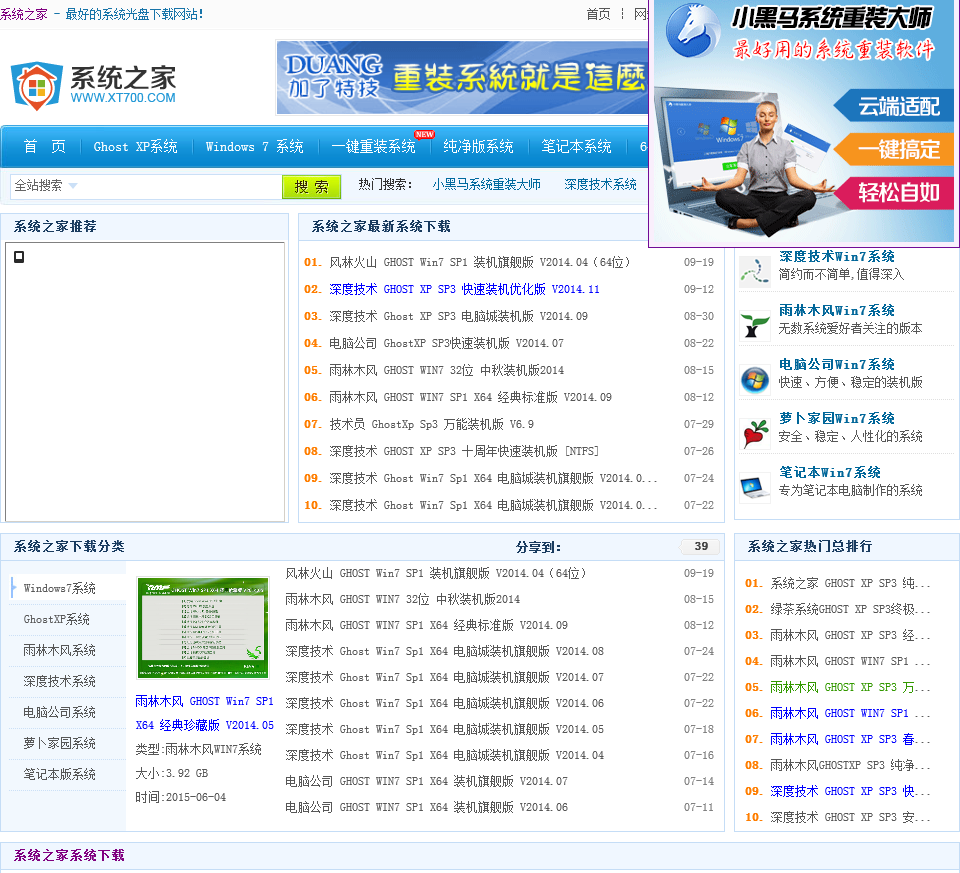Open 深度技术 Ghost Win7 X64 电脑城装机旗舰版 V2014.05

pyautogui.click(x=444, y=730)
